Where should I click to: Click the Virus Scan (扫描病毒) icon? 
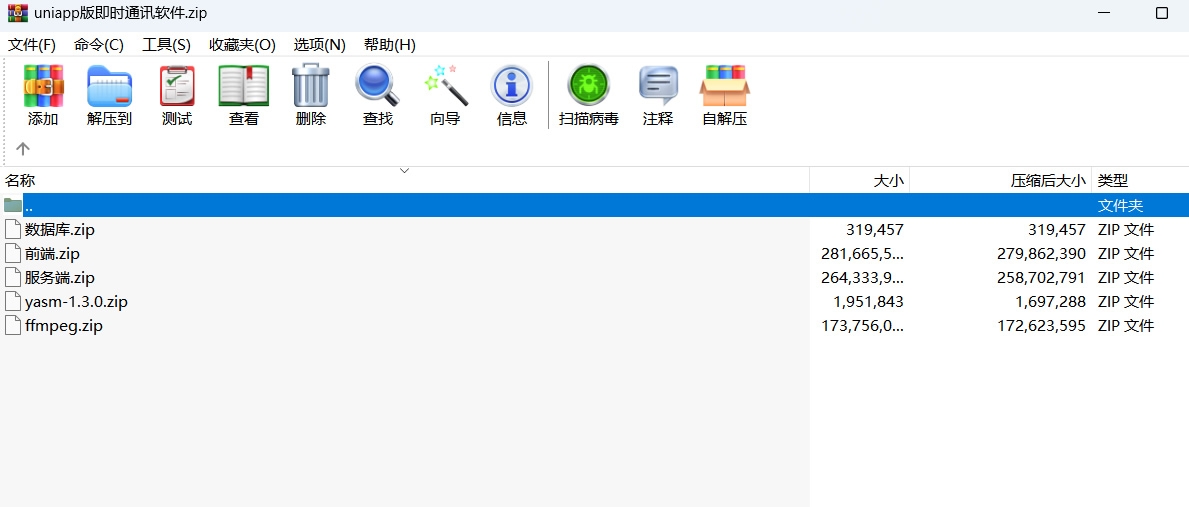pyautogui.click(x=589, y=96)
